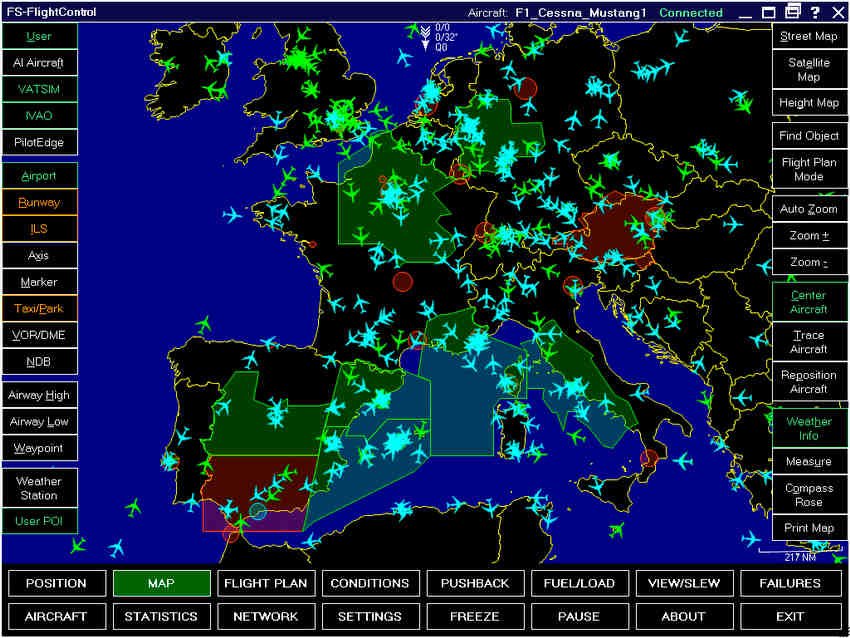Show the Compass Rose overlay

point(808,494)
